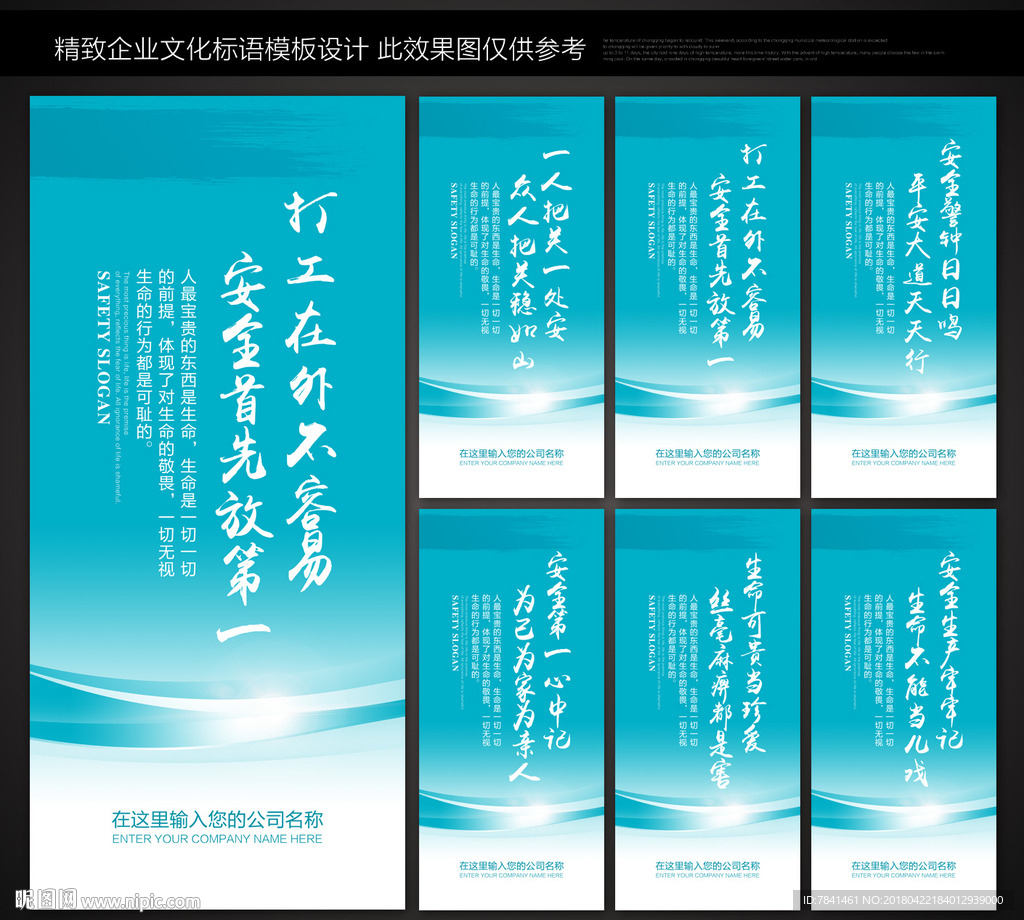The image size is (1024, 920).
Task: Click the large slogan line 安全首先放第一 on the big poster
Action: point(244,449)
